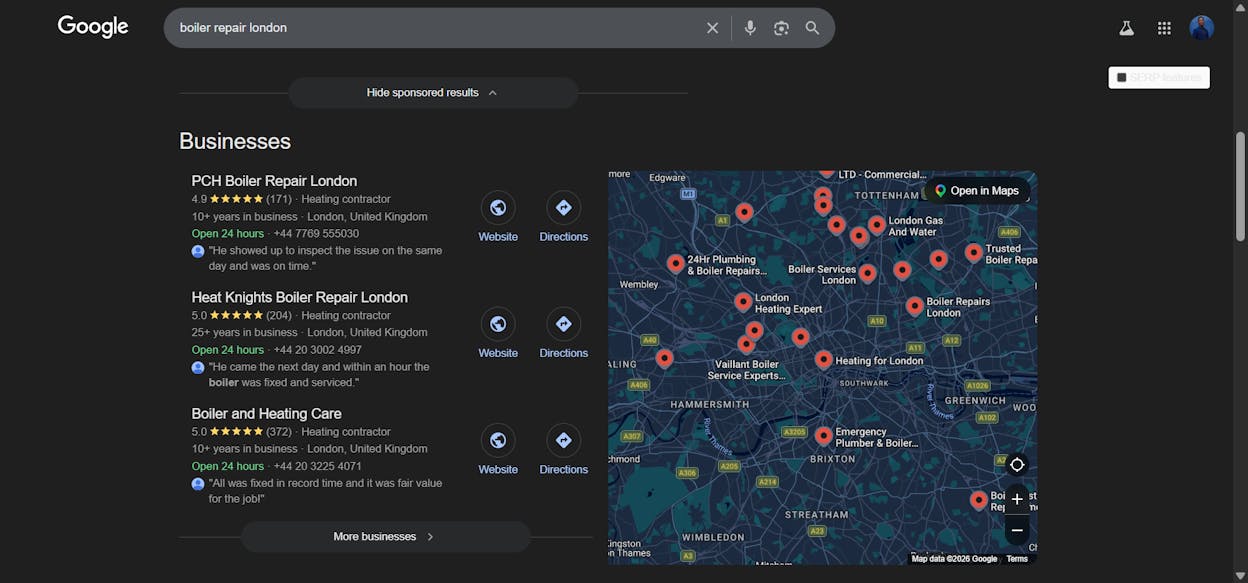This screenshot has width=1248, height=583.
Task: Click the page vertical scrollbar thumb
Action: (1241, 185)
